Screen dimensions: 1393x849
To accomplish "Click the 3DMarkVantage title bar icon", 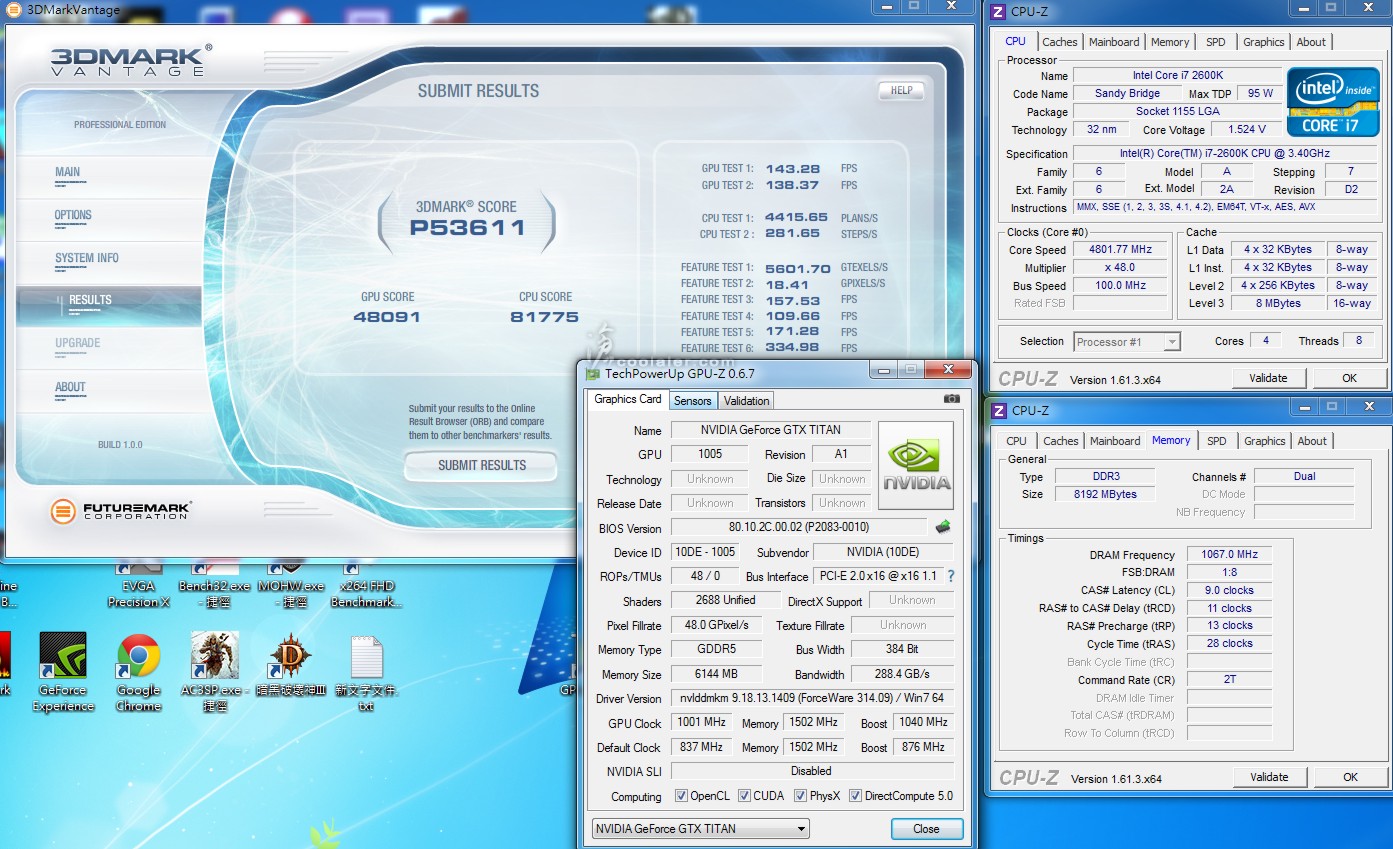I will pyautogui.click(x=12, y=10).
